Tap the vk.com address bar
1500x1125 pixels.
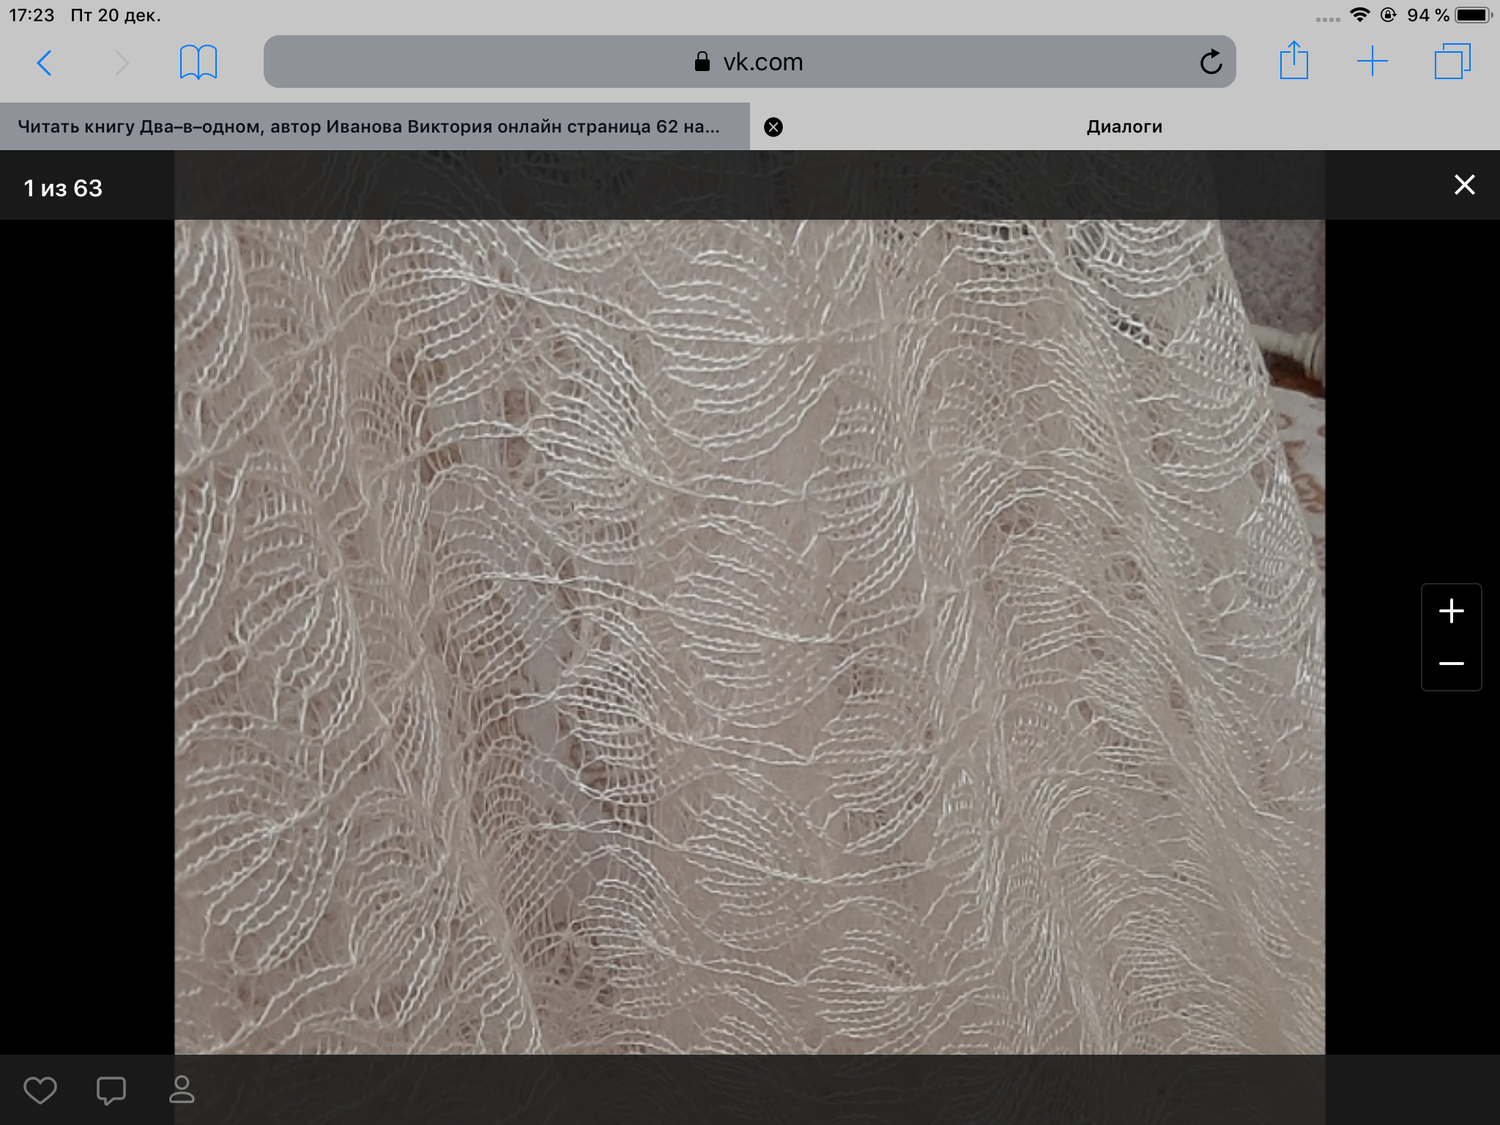click(x=749, y=62)
